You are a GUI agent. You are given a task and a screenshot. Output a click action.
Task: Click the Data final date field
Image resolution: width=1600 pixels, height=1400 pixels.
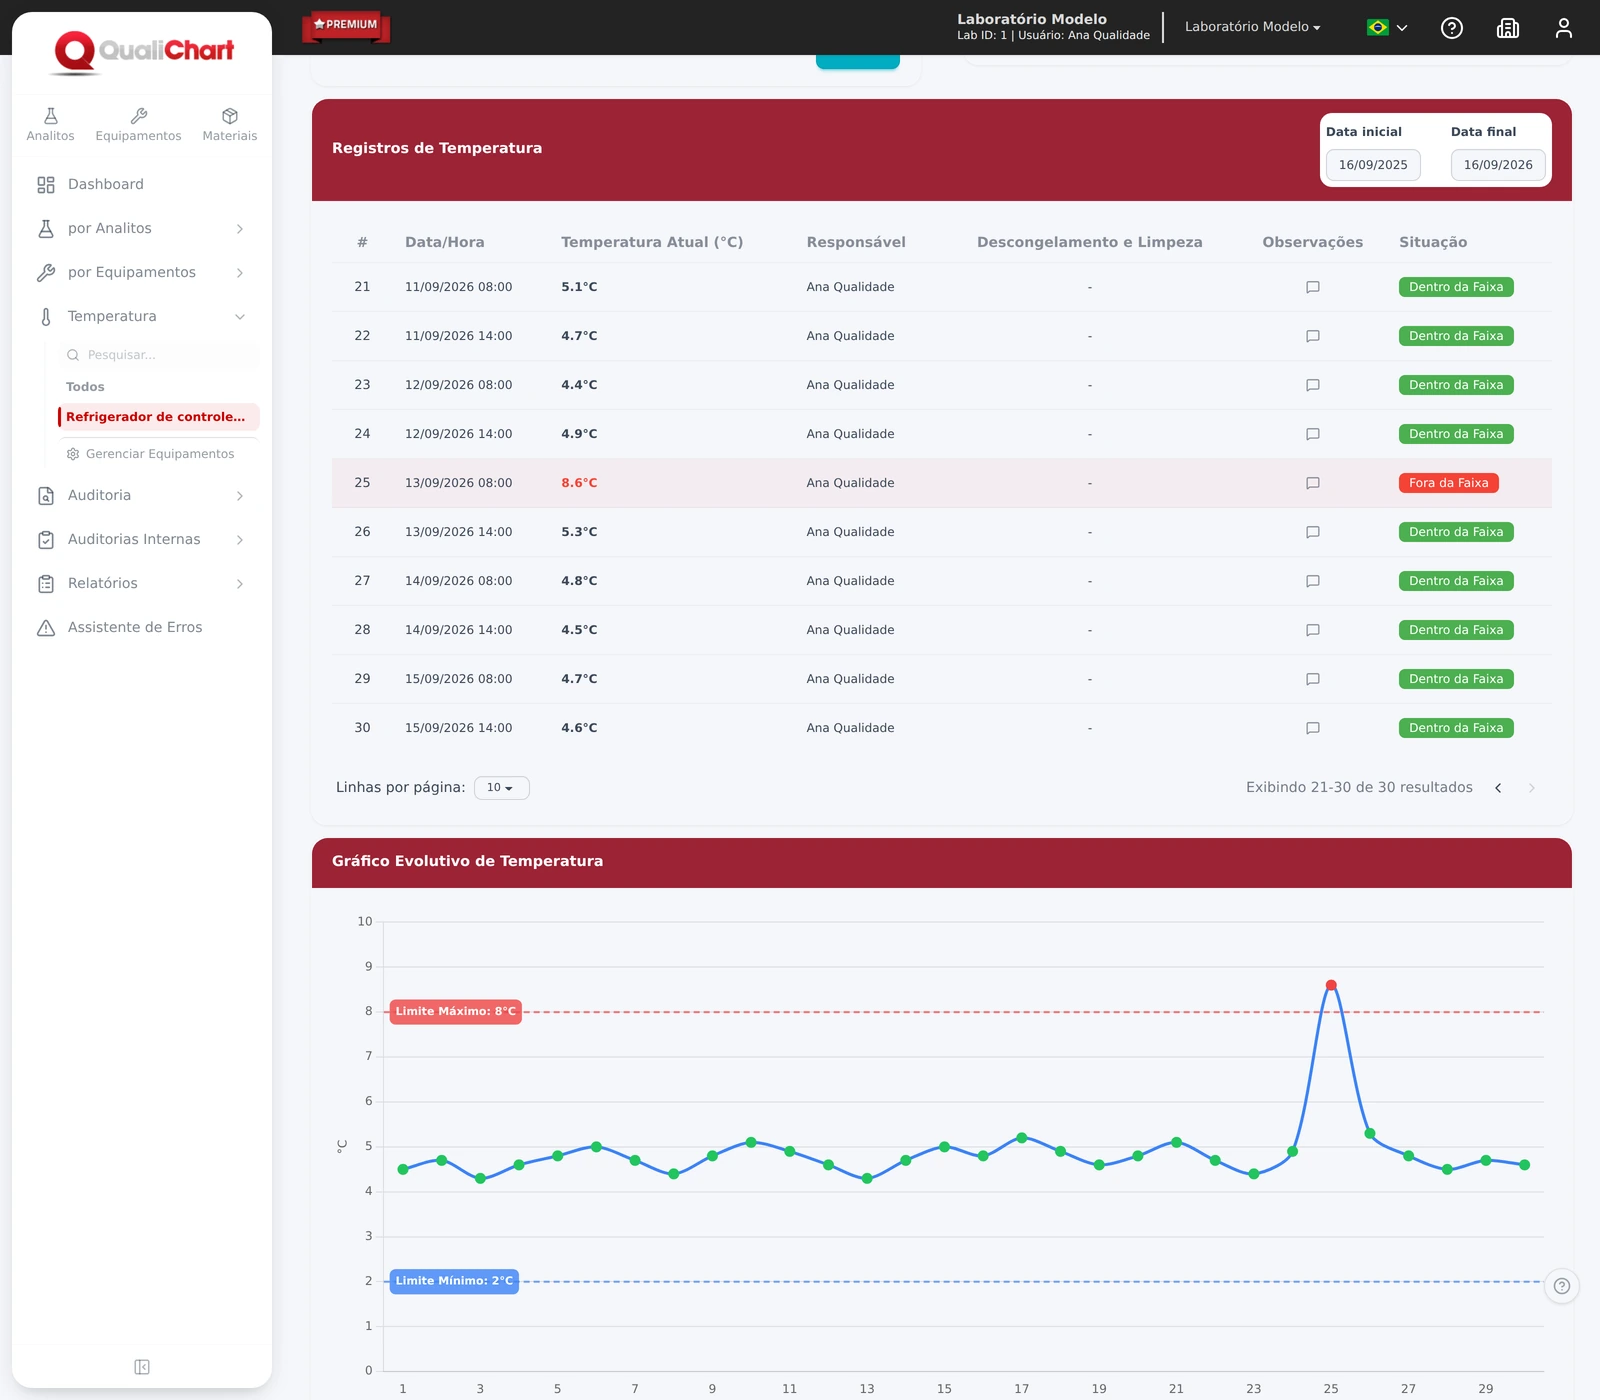[1498, 165]
